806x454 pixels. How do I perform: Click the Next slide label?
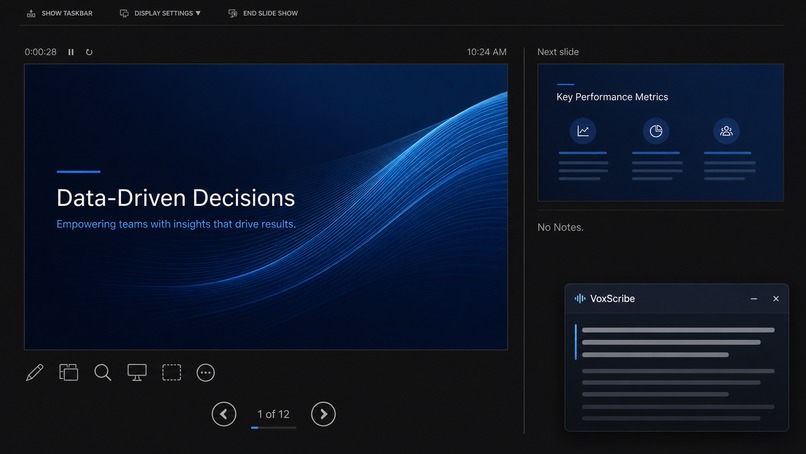[x=558, y=52]
